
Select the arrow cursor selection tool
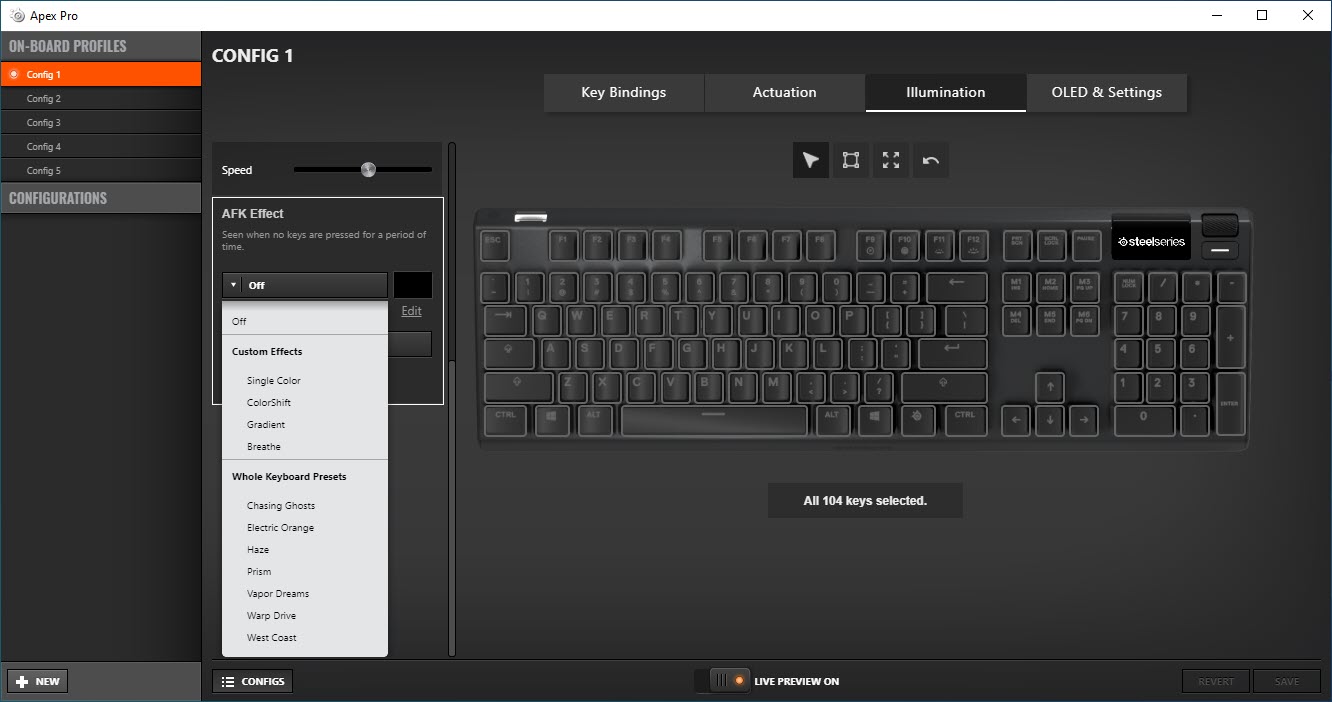811,160
